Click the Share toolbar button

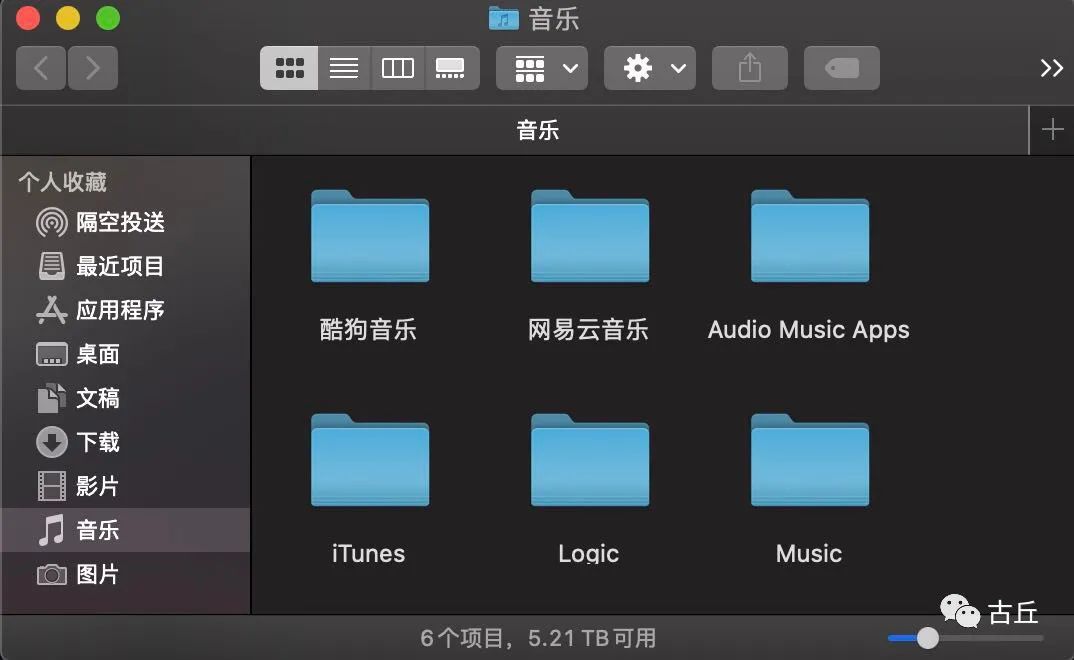point(749,68)
